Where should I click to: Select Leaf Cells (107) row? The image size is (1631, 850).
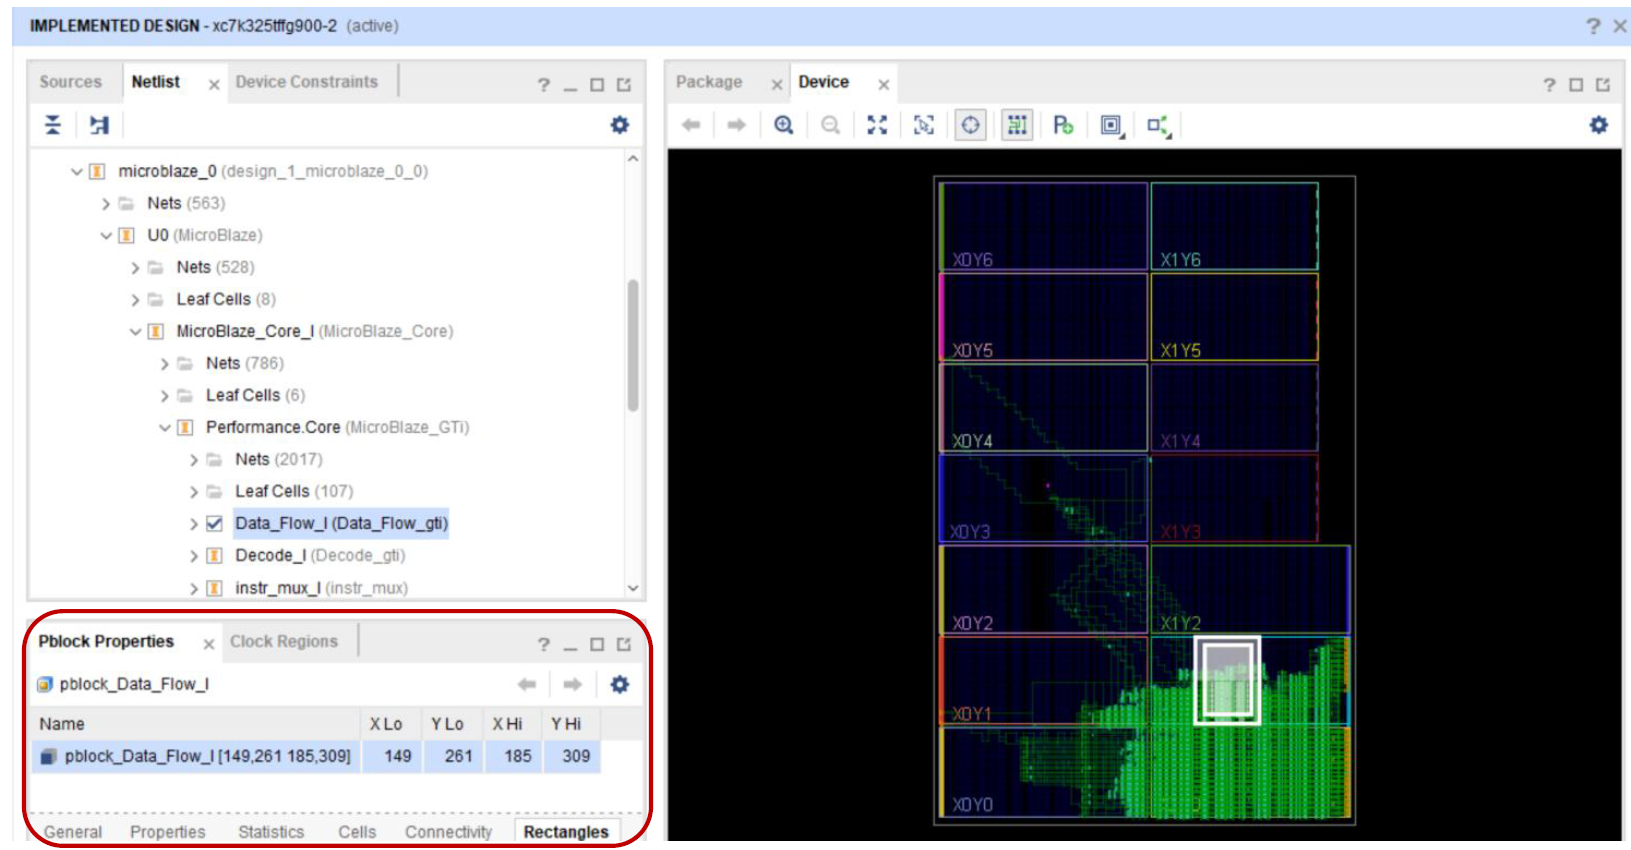[294, 492]
